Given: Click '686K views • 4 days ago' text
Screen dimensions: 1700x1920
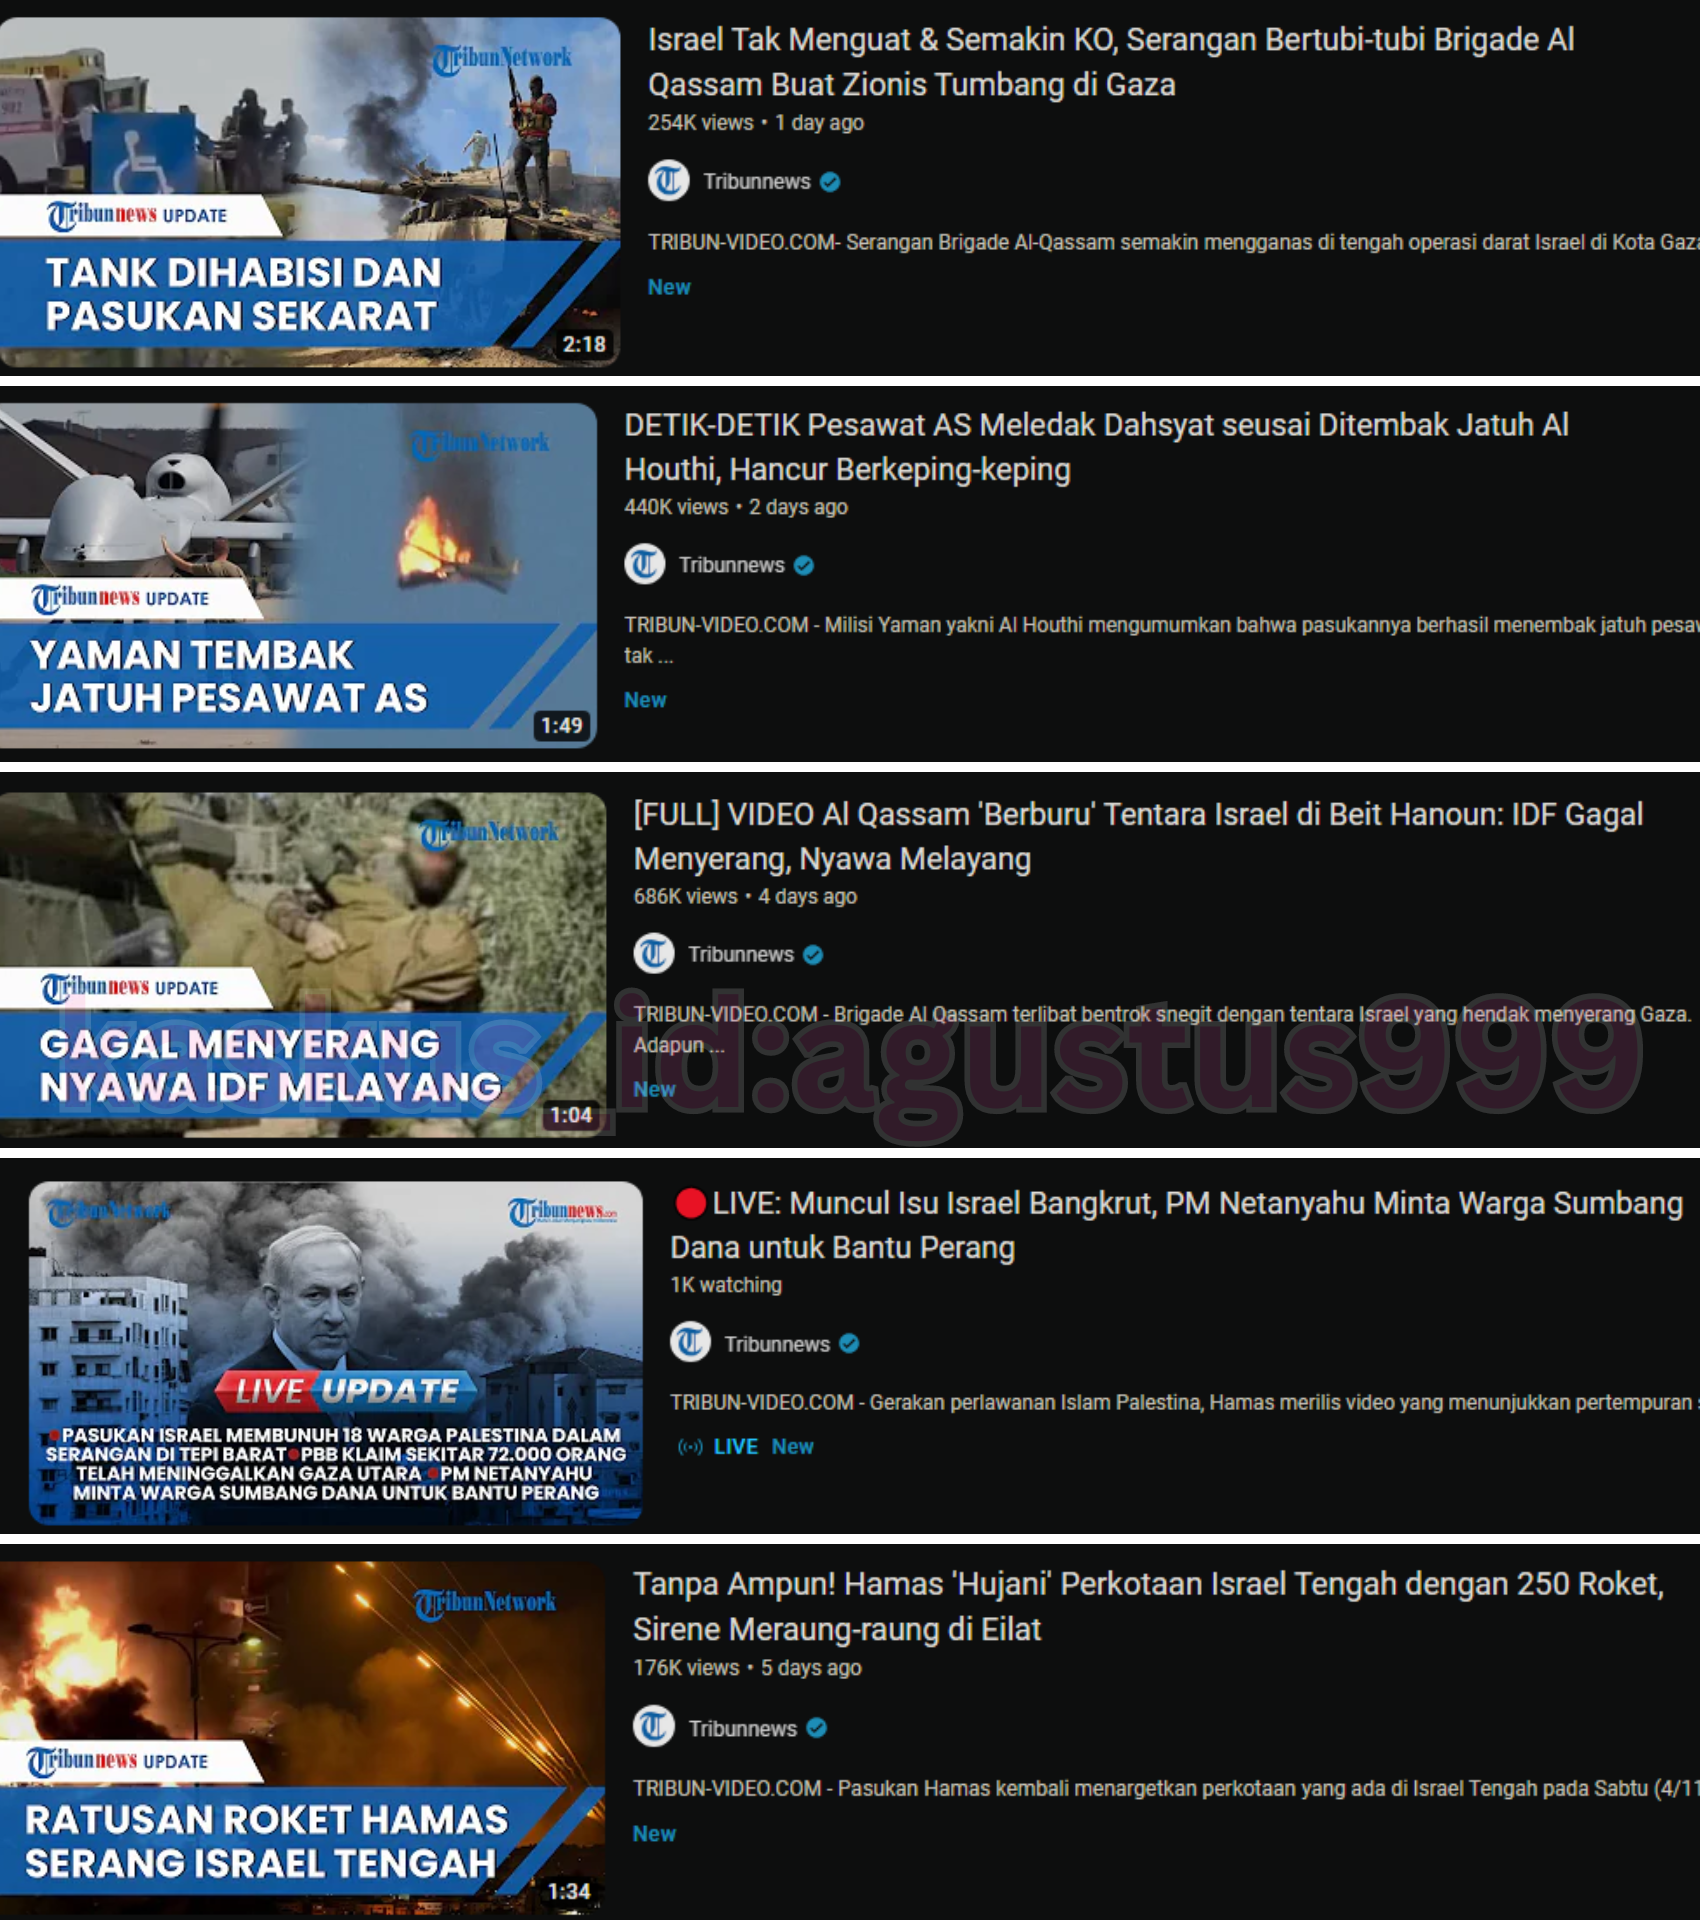Looking at the screenshot, I should (745, 896).
